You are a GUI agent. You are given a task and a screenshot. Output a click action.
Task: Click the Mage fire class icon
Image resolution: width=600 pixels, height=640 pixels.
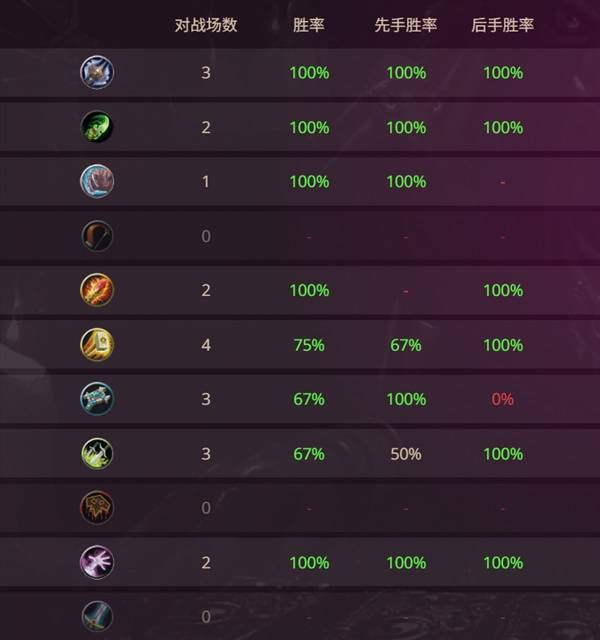click(x=97, y=290)
